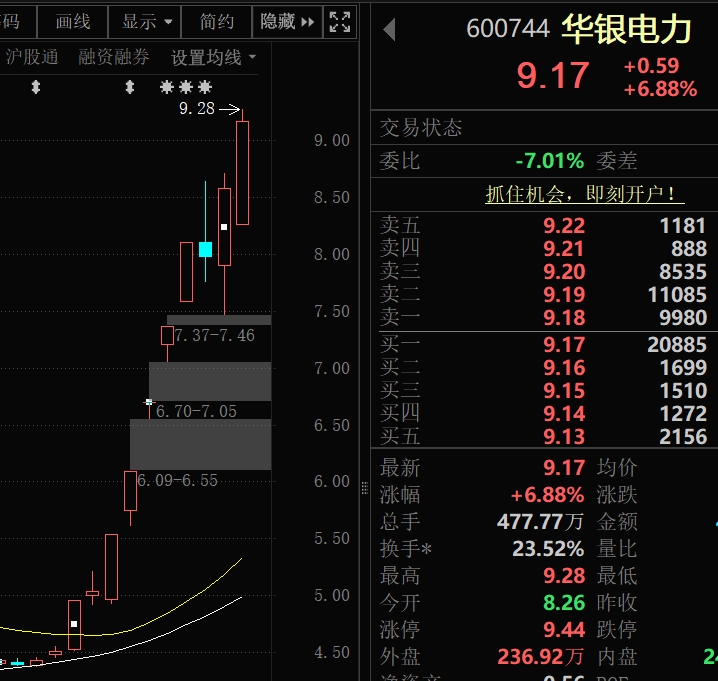
Task: Click the 卖四 price 9.21
Action: (564, 249)
